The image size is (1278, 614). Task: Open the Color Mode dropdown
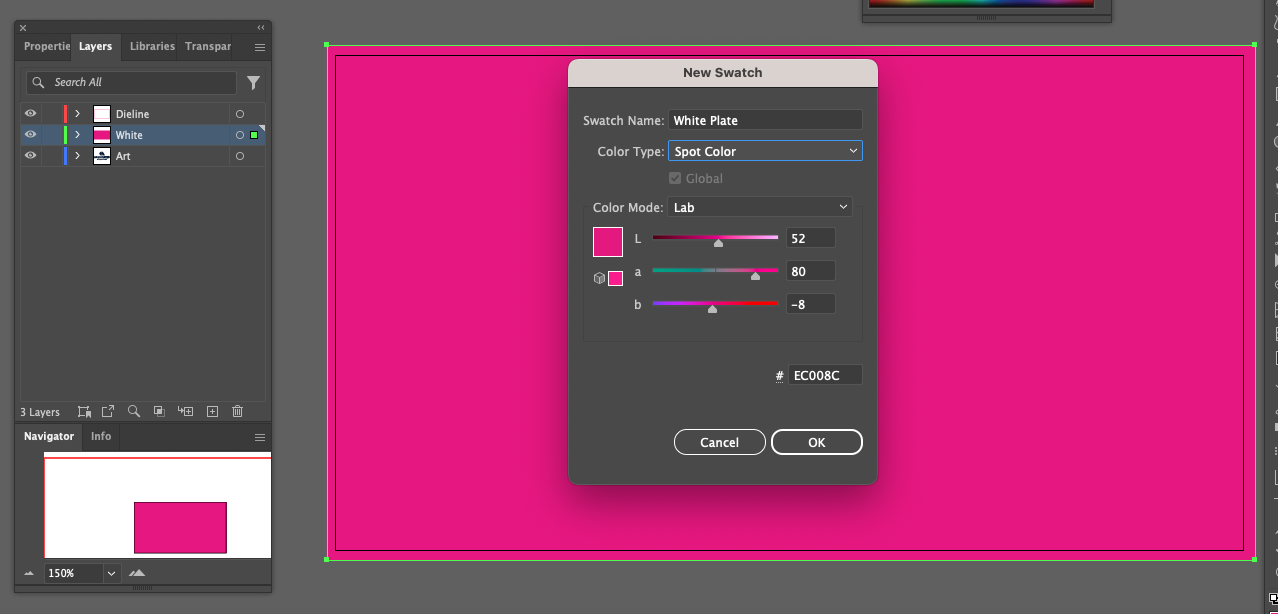point(759,207)
